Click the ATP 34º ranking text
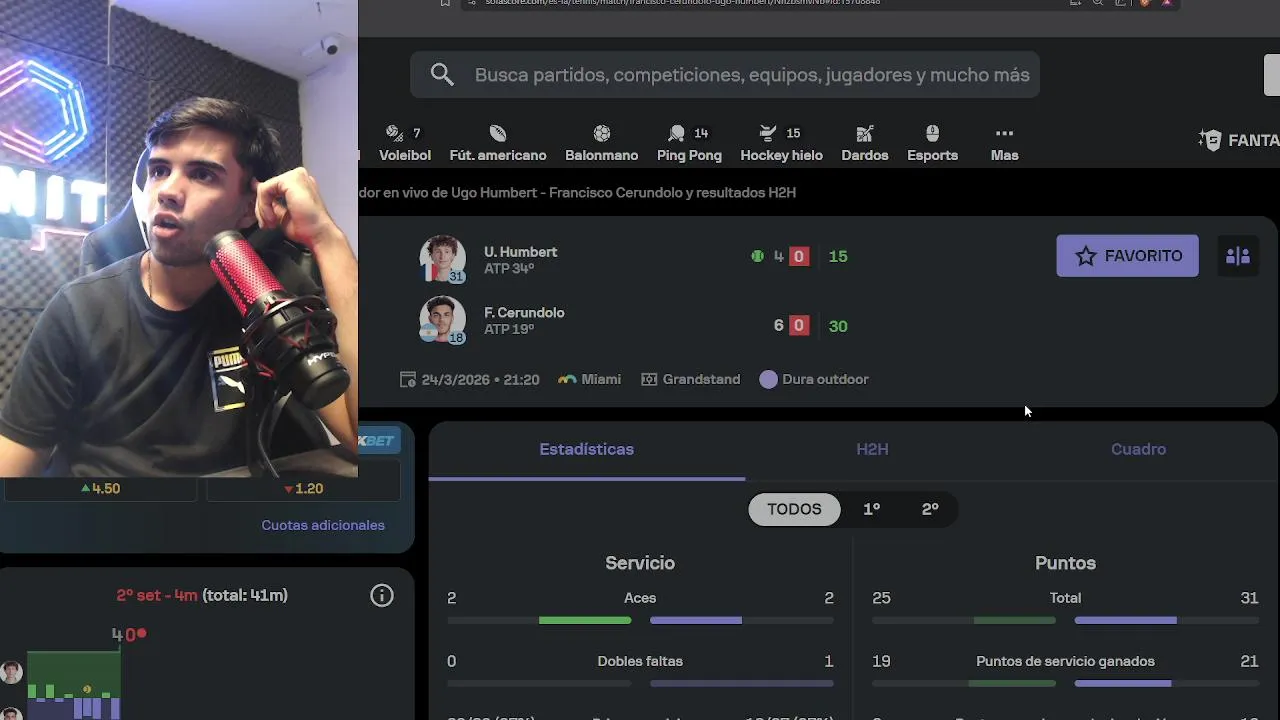 click(x=509, y=269)
